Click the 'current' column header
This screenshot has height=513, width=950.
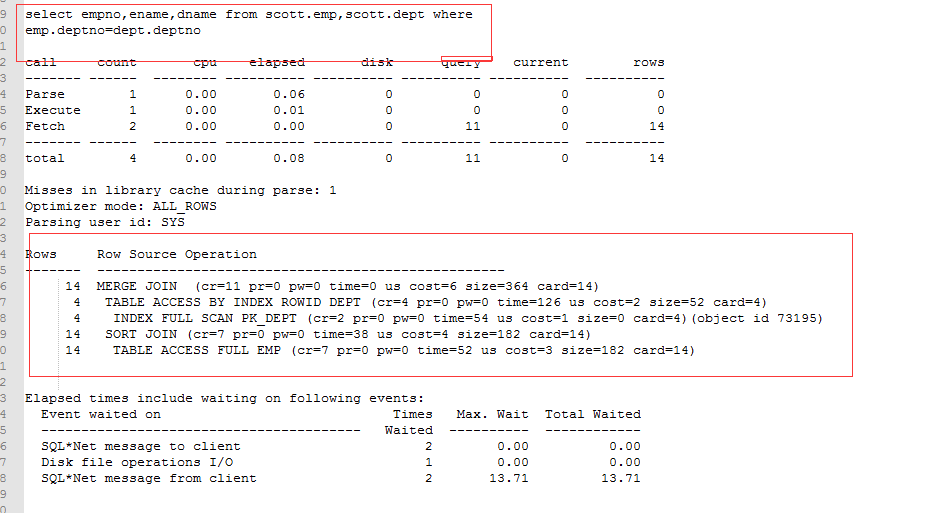point(540,62)
